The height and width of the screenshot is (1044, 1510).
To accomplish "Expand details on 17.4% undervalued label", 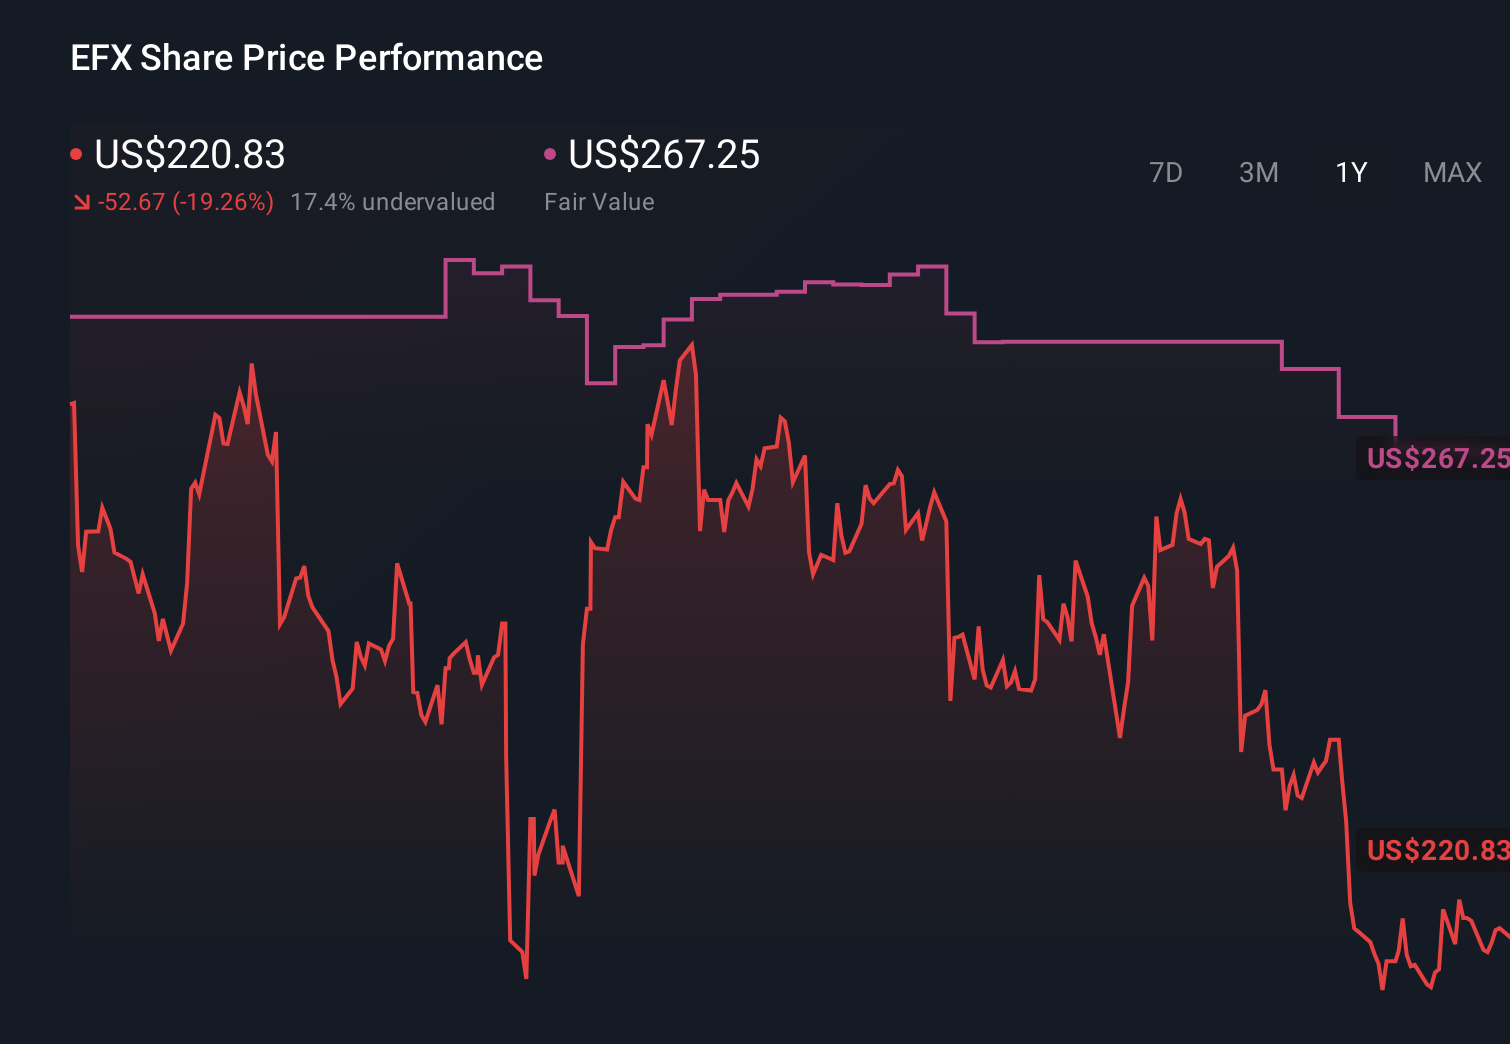I will [x=393, y=202].
